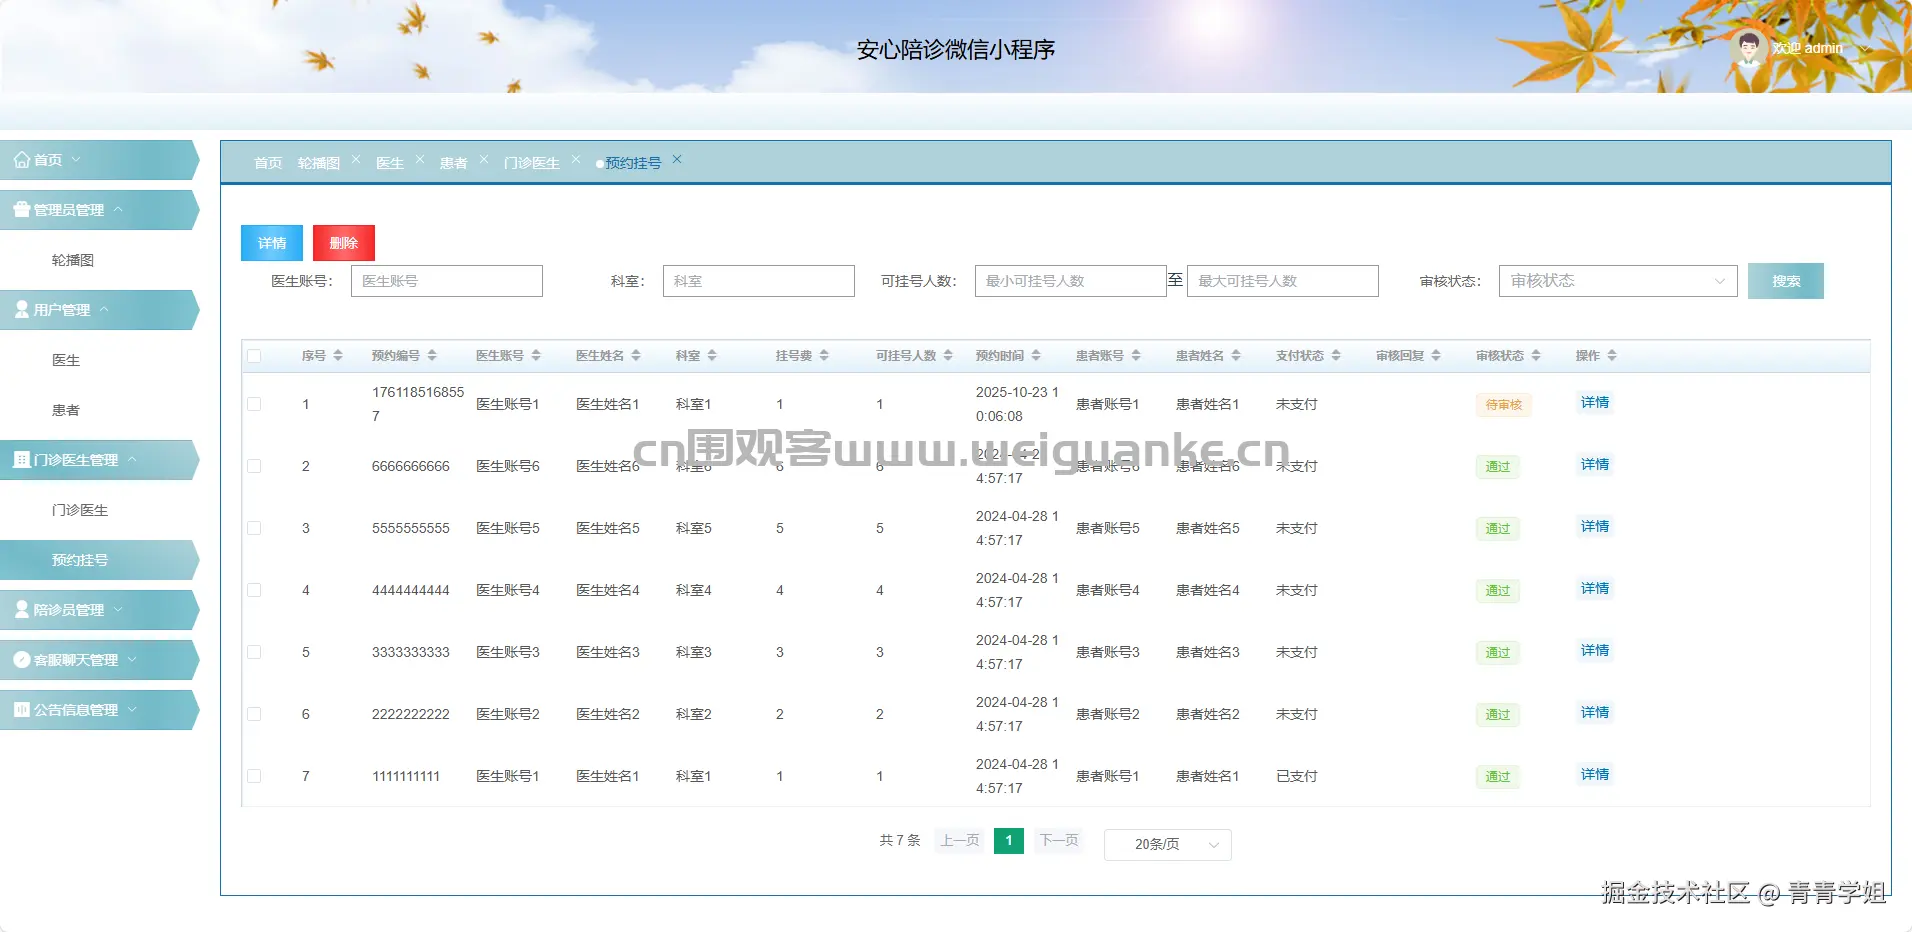Check the row with 2222222222

tap(254, 714)
